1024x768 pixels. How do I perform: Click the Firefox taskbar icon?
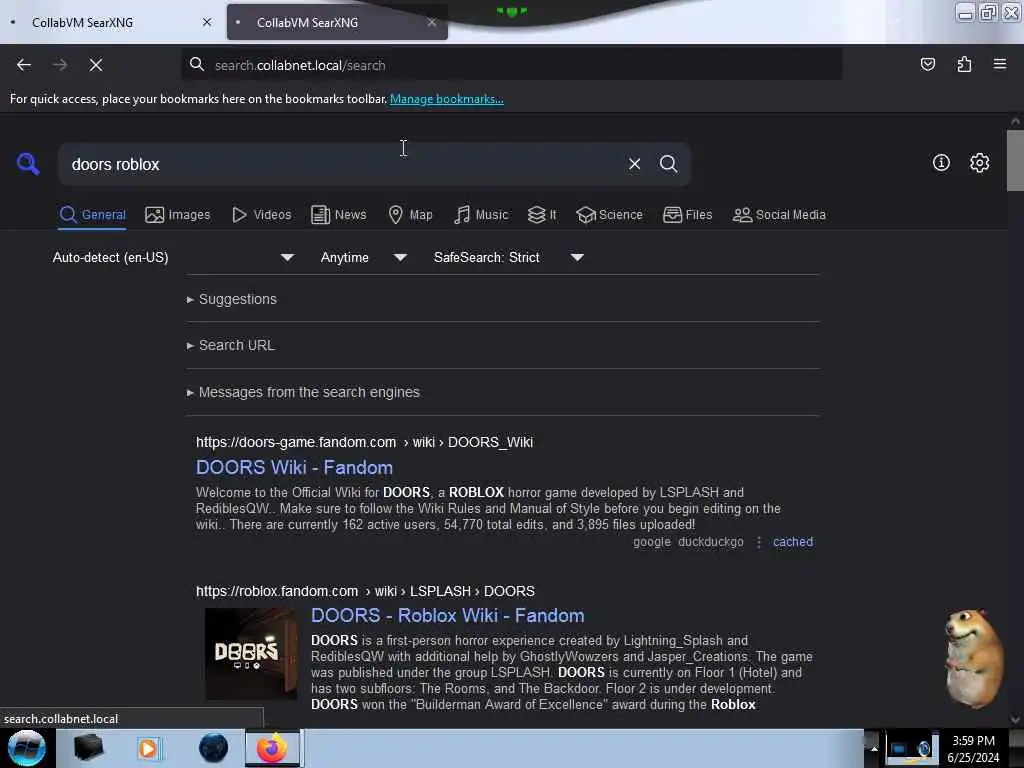point(272,748)
